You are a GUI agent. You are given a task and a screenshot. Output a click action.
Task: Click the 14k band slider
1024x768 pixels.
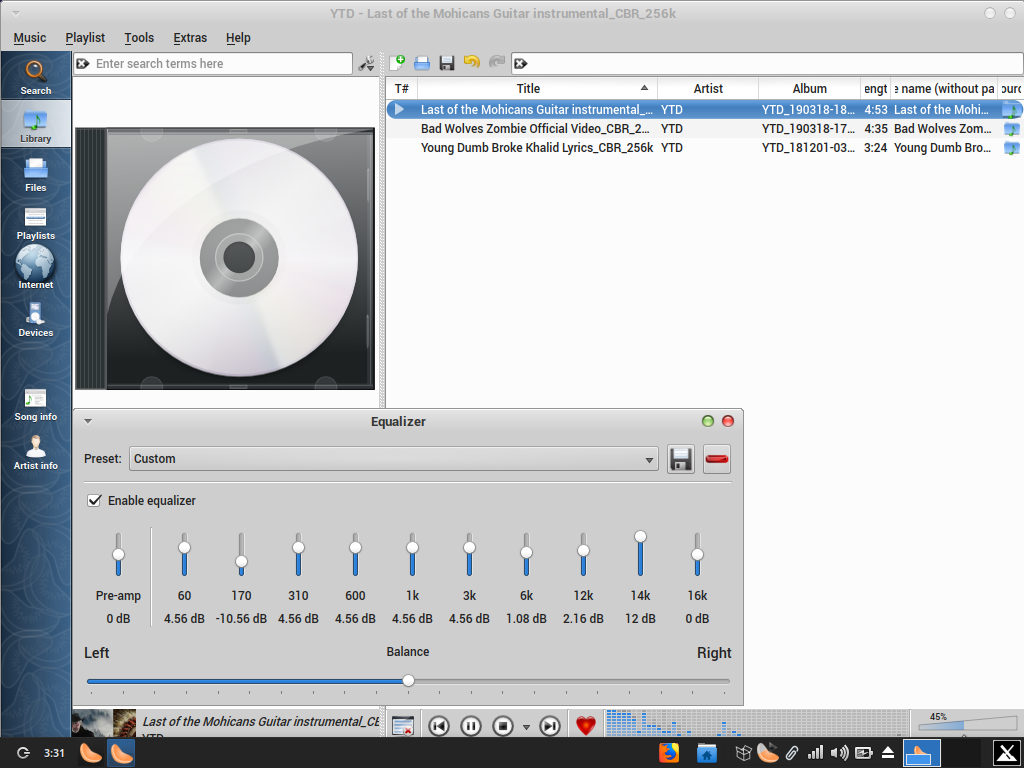pos(640,553)
